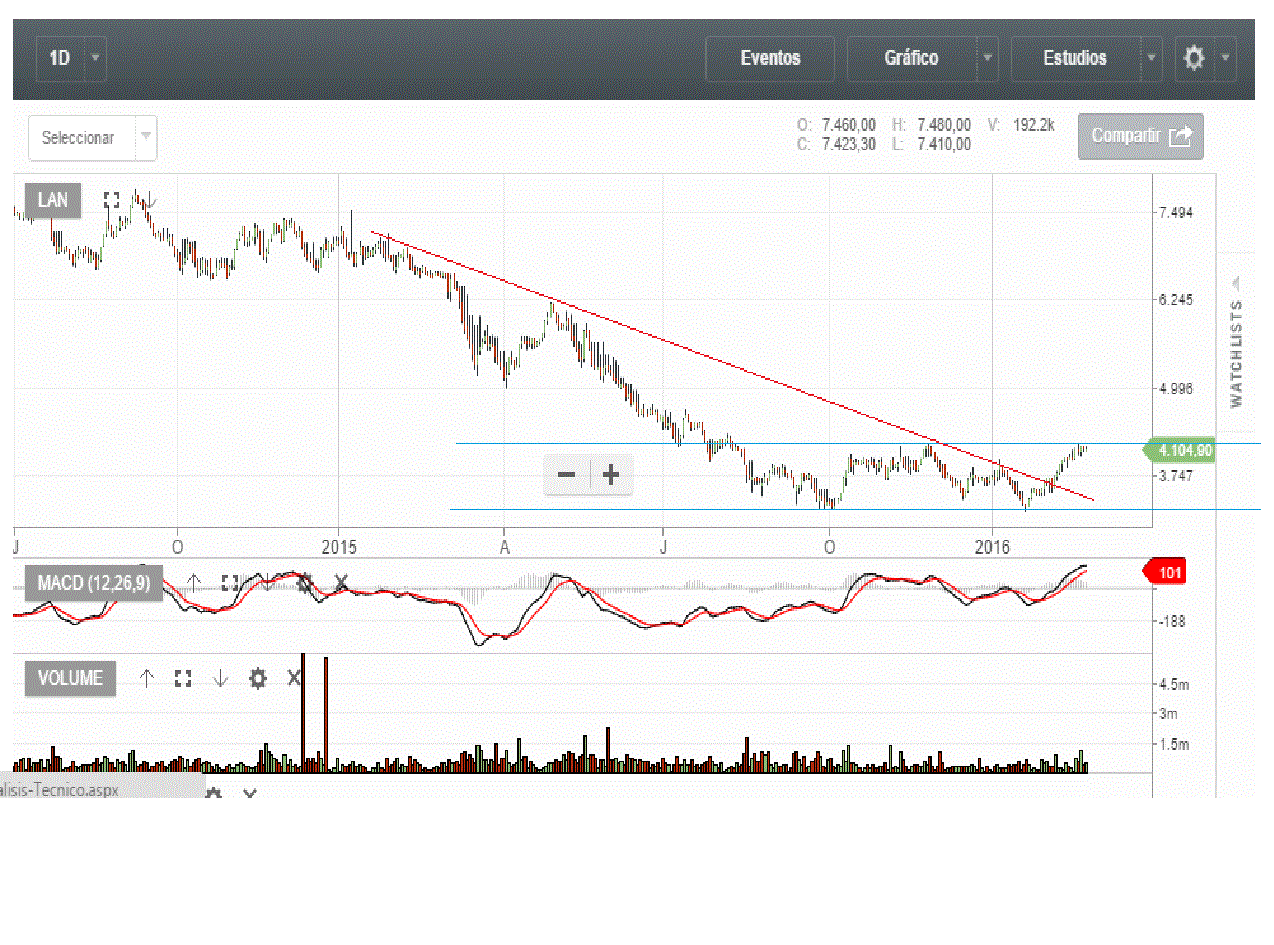Expand the Gráfico dropdown arrow
The height and width of the screenshot is (945, 1274).
pyautogui.click(x=987, y=58)
